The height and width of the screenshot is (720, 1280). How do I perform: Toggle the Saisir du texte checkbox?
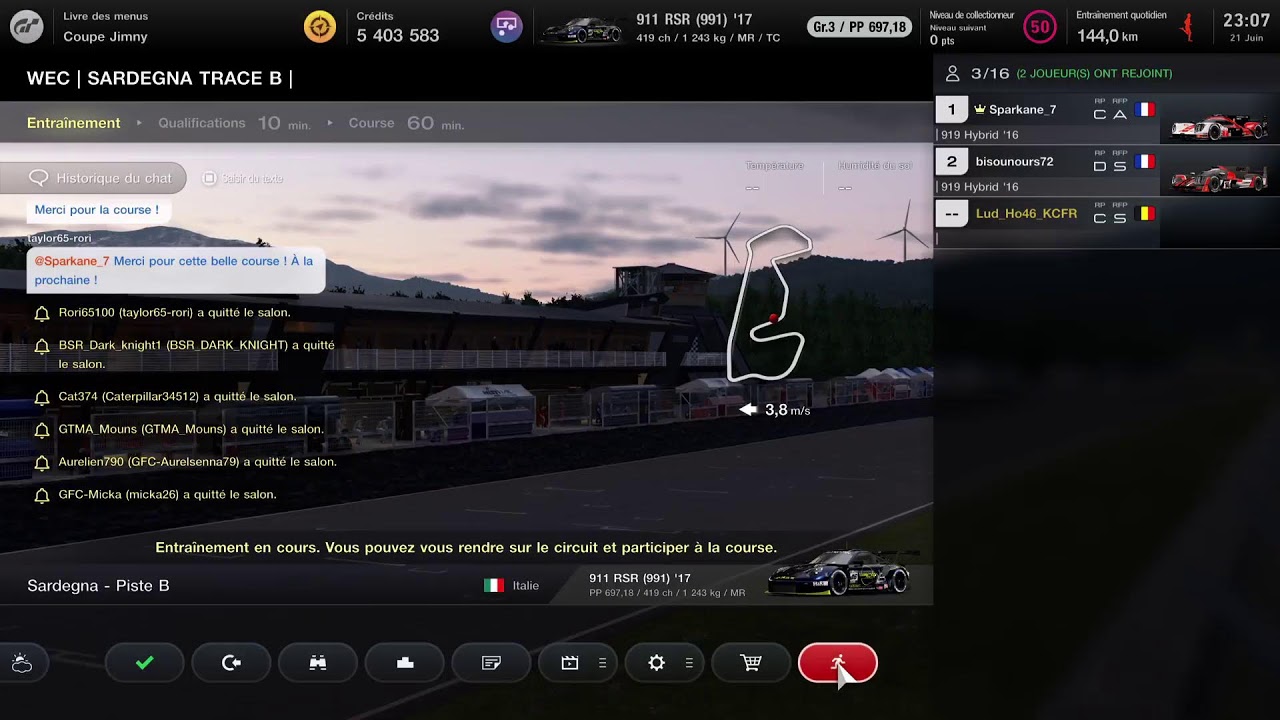[209, 178]
